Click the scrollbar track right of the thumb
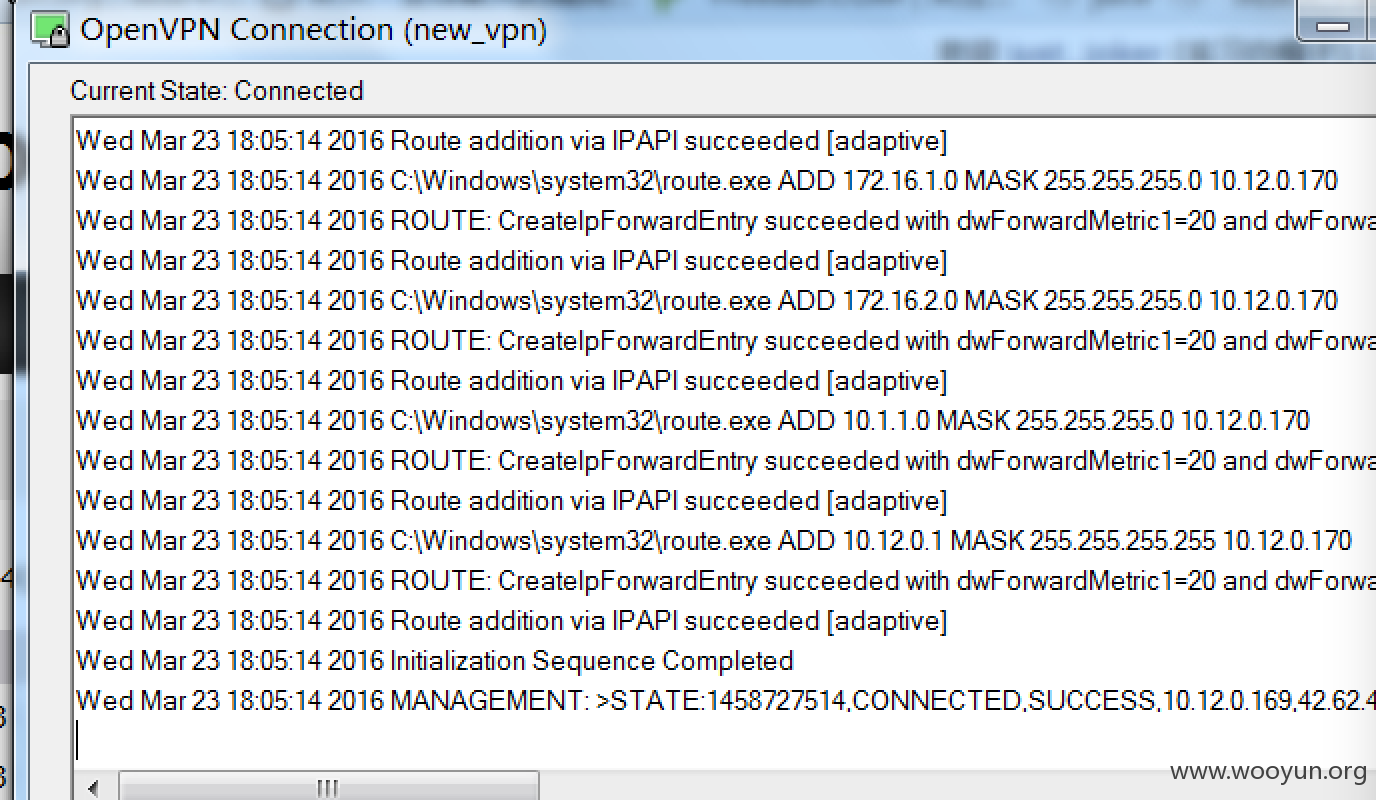The image size is (1376, 800). click(x=955, y=787)
